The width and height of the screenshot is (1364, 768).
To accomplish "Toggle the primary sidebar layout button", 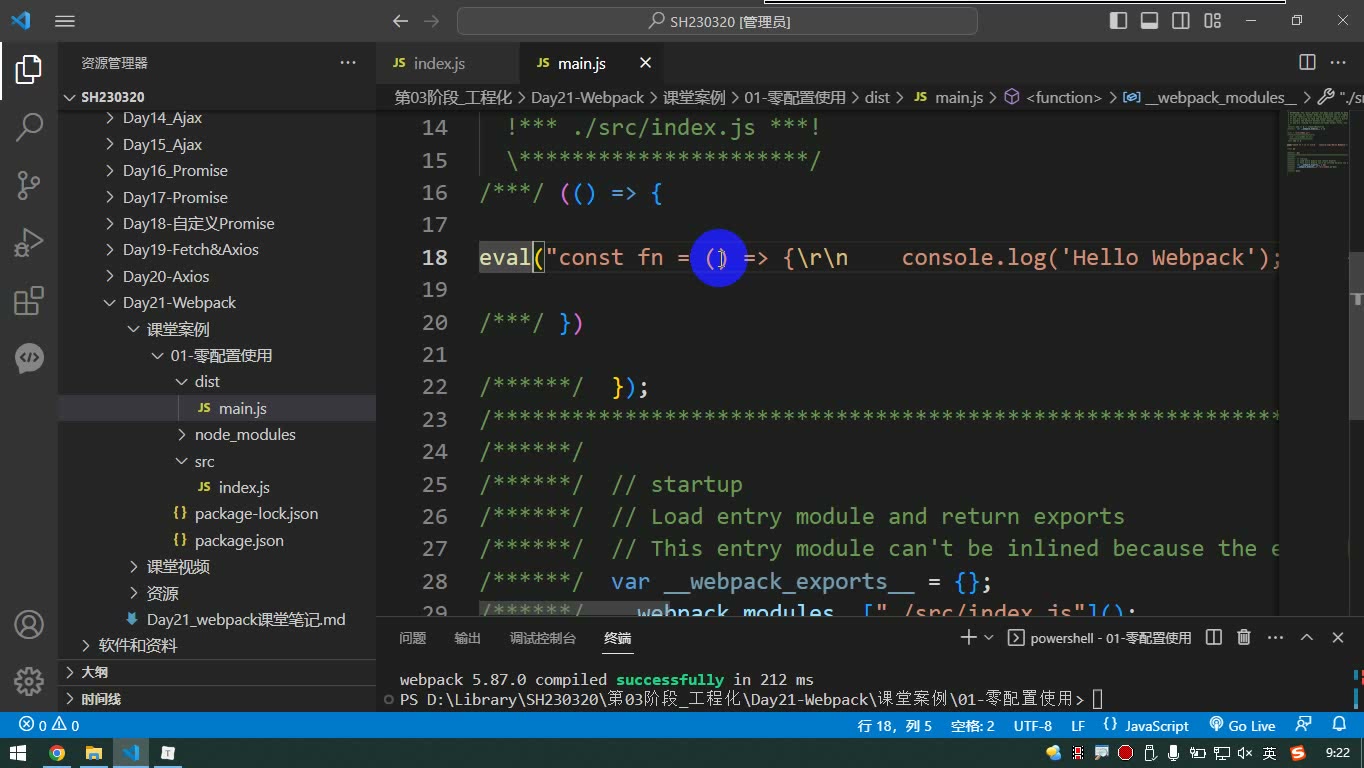I will click(x=1119, y=20).
